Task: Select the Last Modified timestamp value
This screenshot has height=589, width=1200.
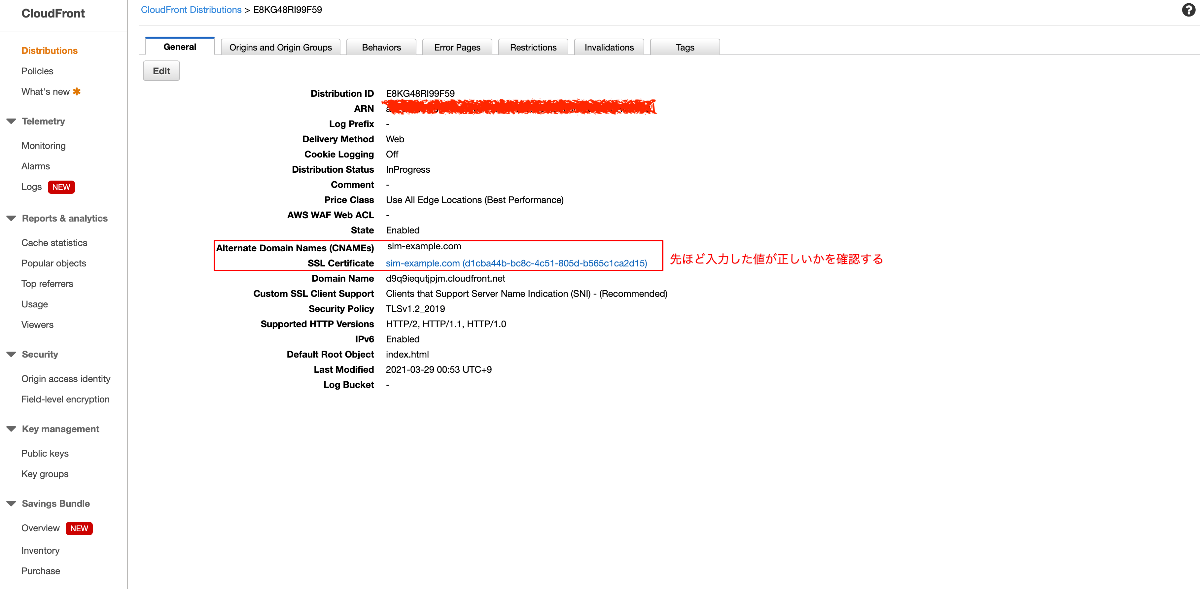Action: (x=438, y=370)
